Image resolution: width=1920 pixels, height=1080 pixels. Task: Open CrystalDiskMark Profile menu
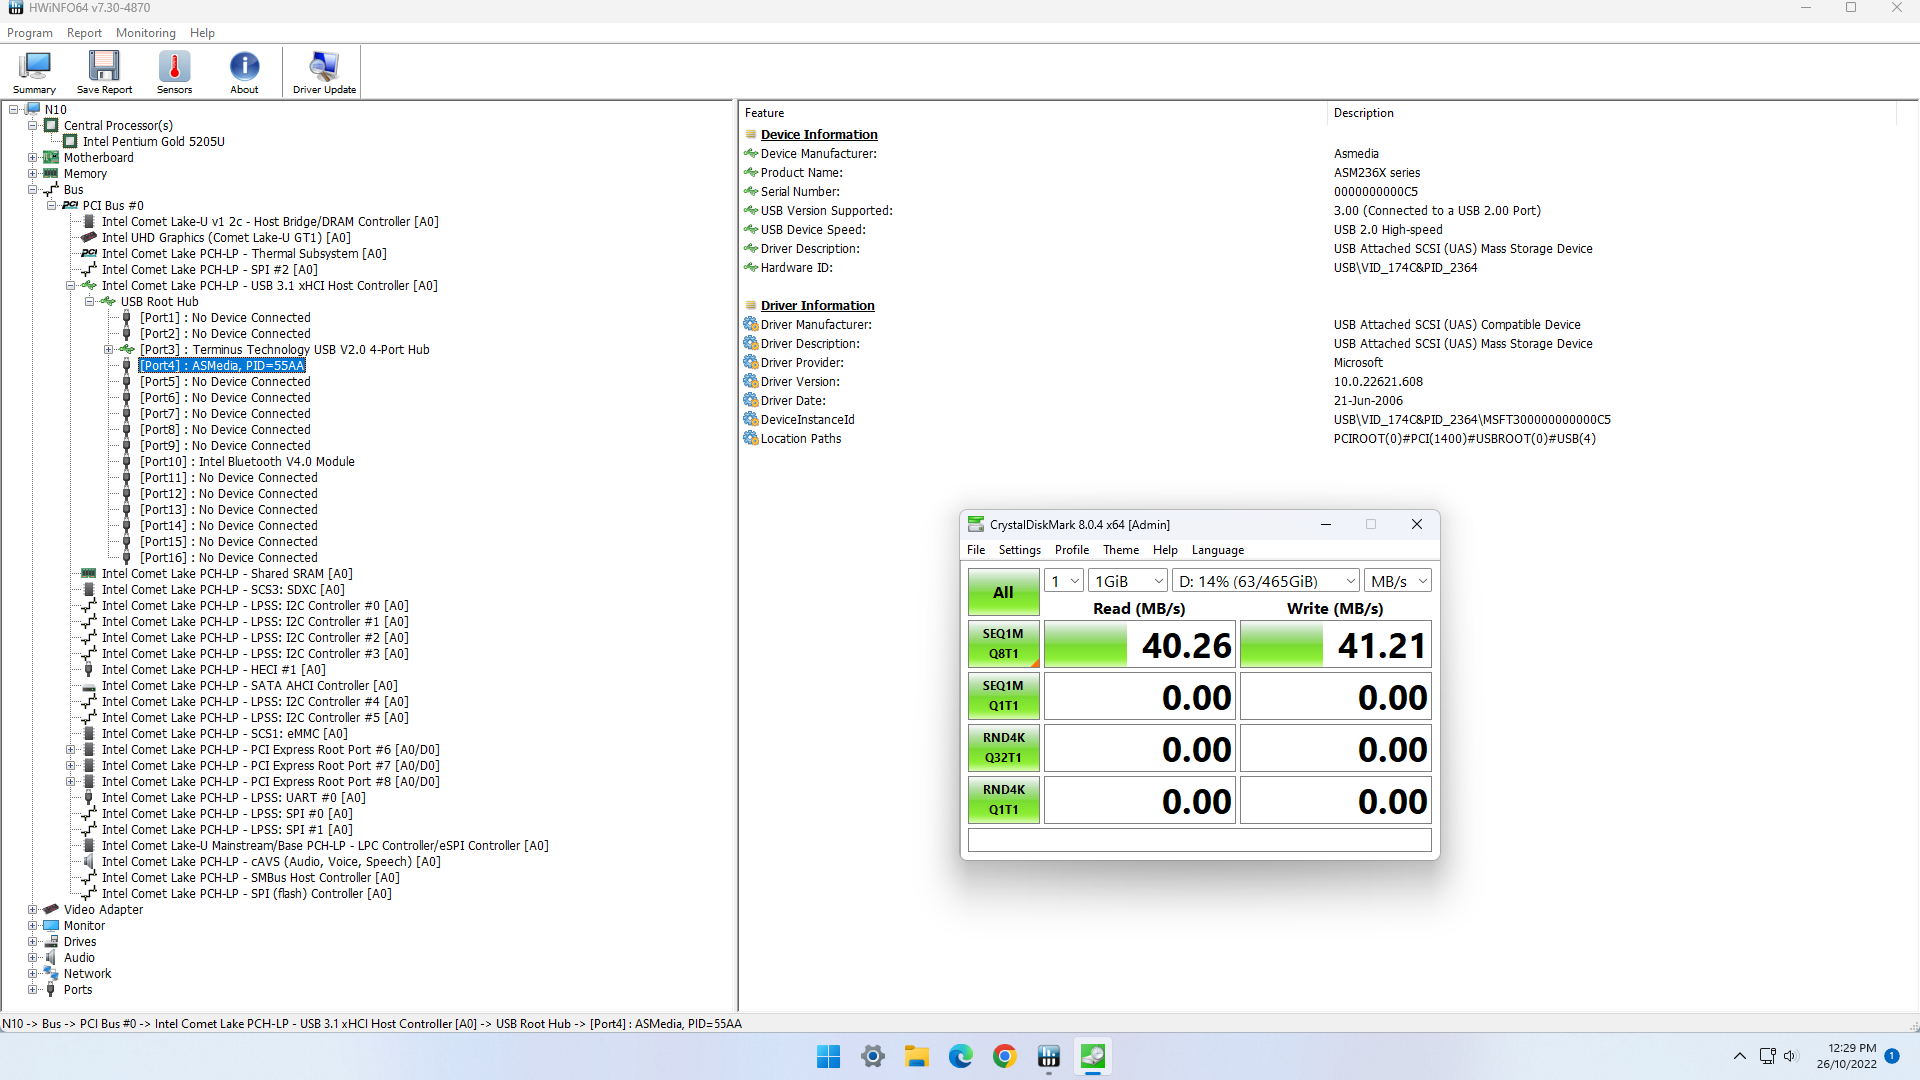(1072, 550)
